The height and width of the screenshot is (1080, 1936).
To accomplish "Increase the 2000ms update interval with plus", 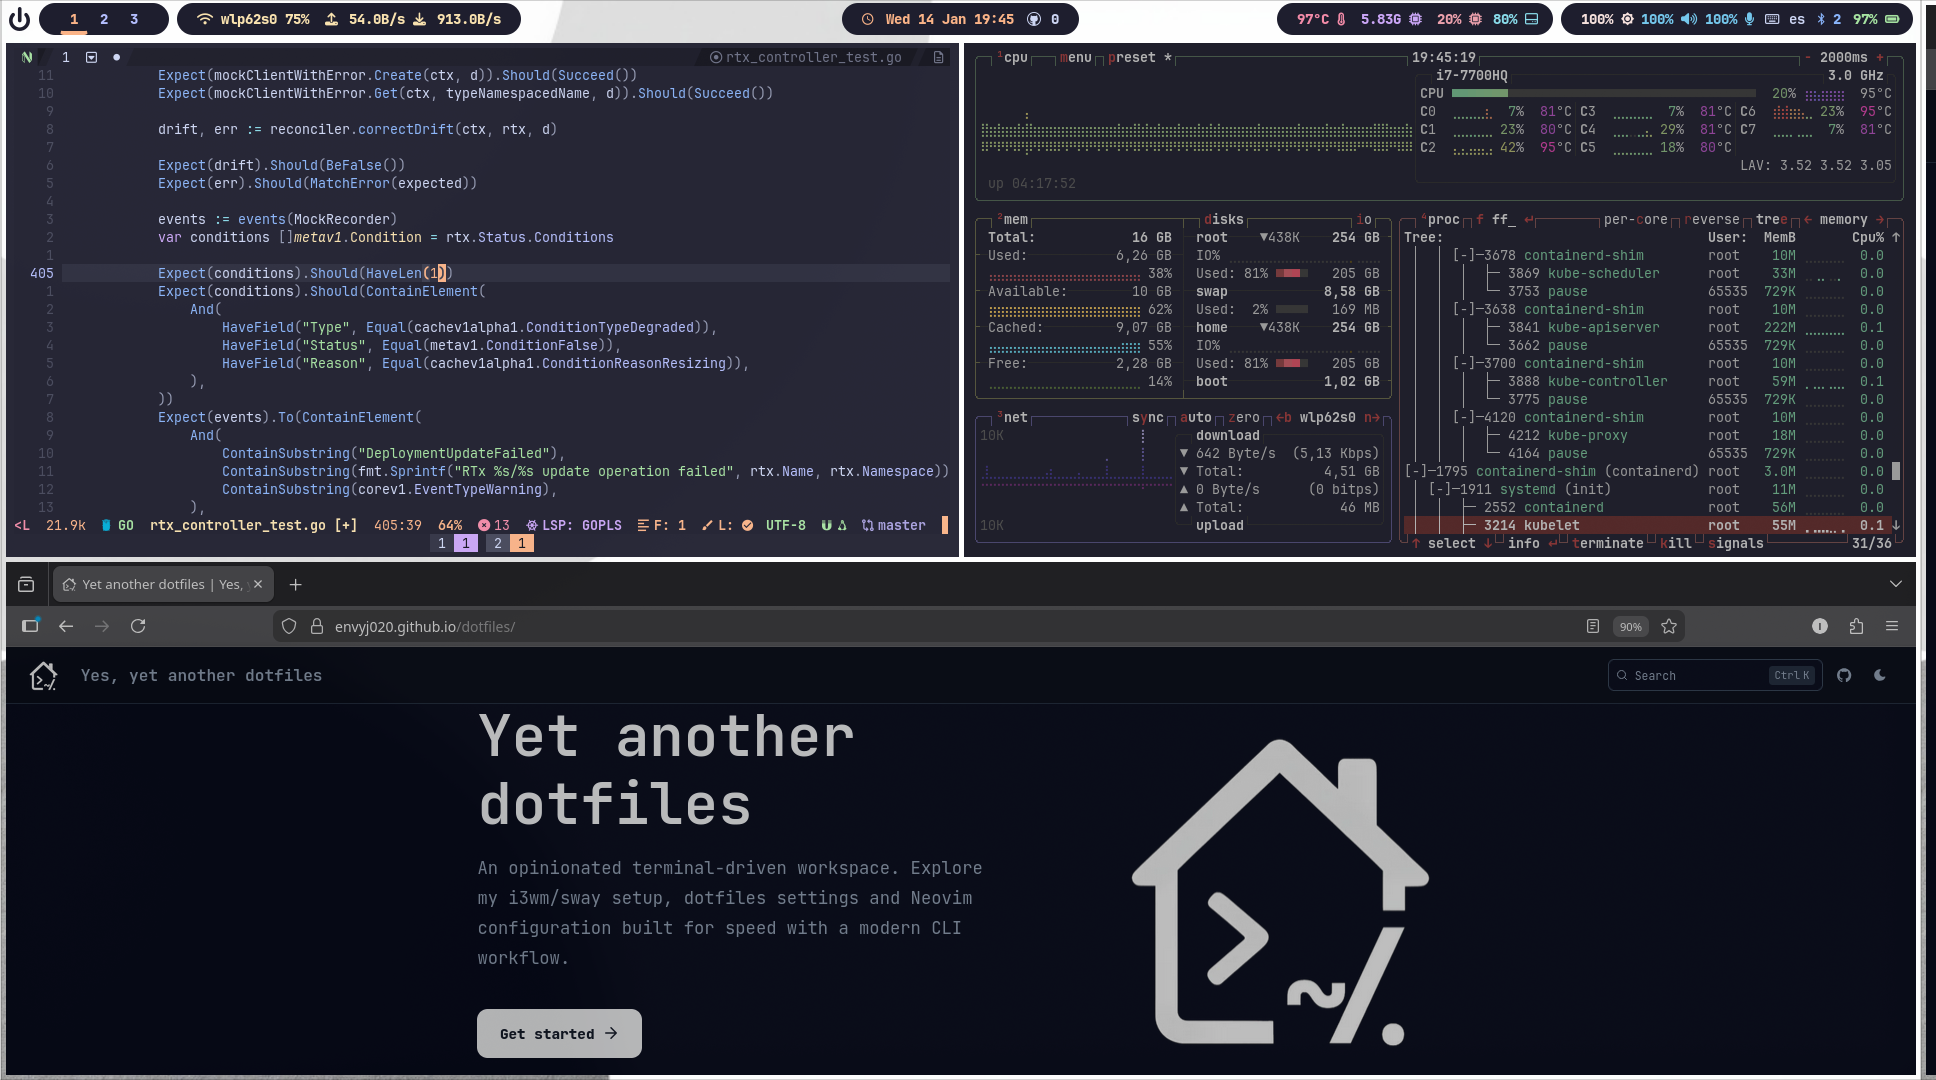I will tap(1881, 57).
